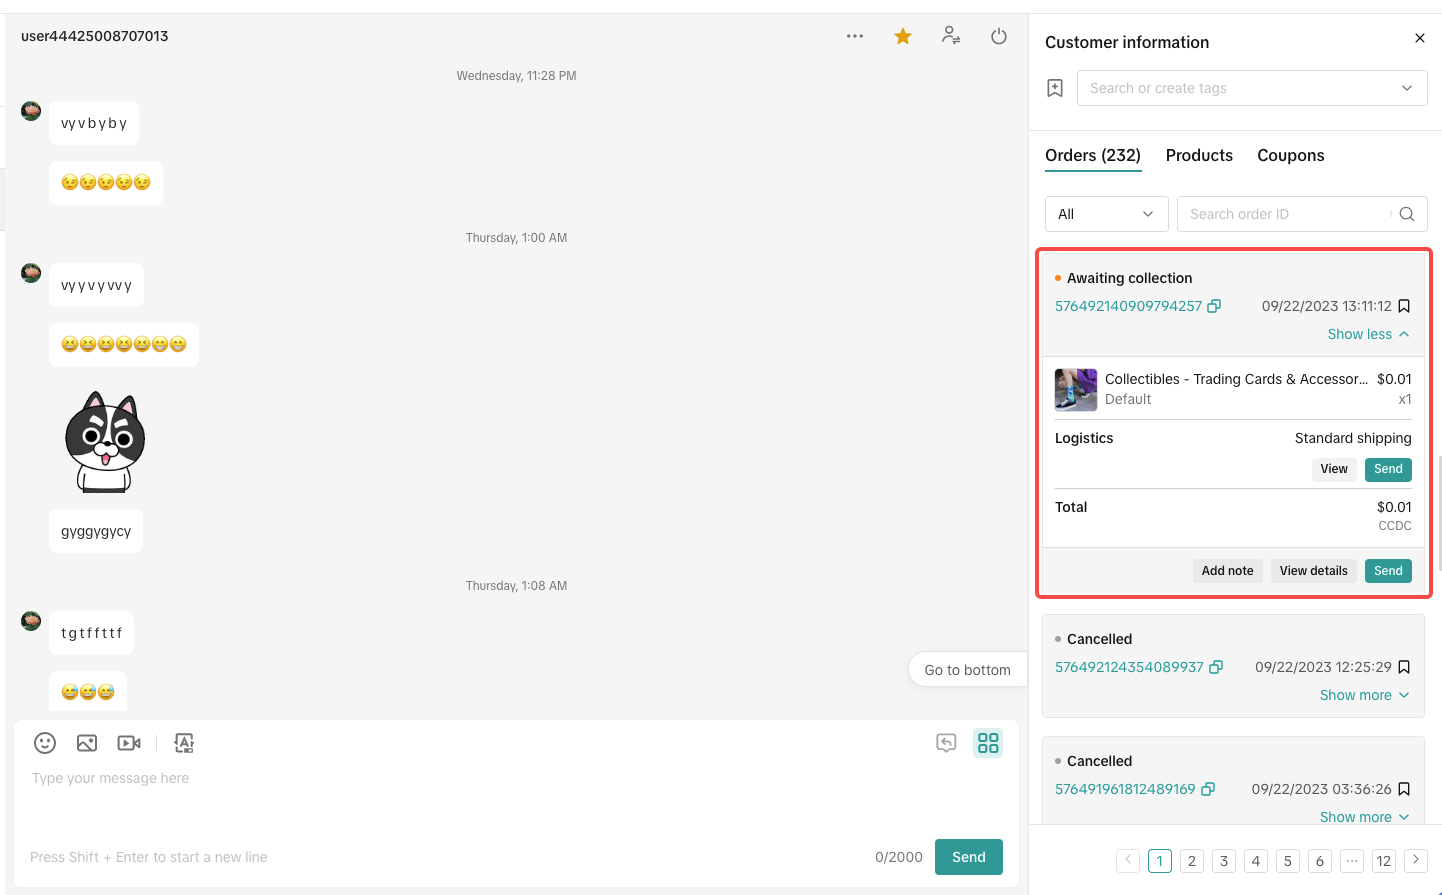Click the View details button
1442x895 pixels.
coord(1313,571)
